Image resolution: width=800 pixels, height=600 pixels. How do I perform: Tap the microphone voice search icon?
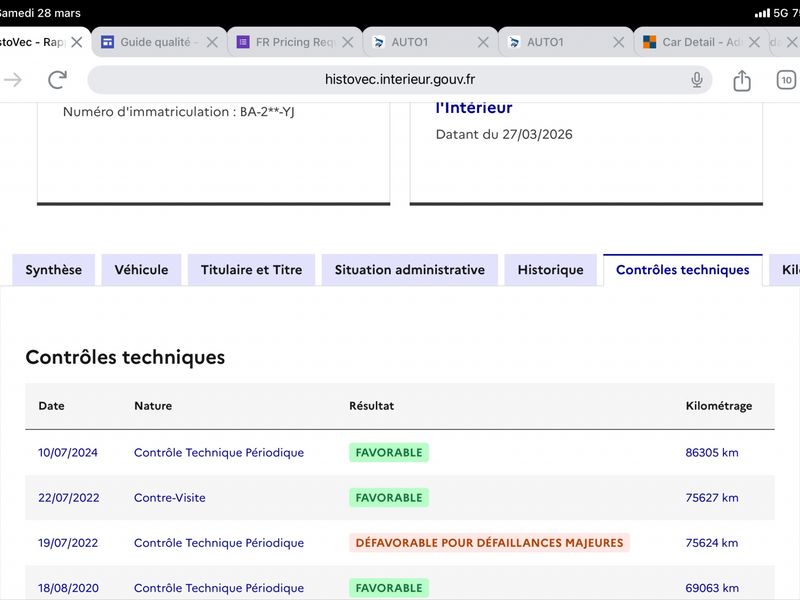[x=697, y=80]
